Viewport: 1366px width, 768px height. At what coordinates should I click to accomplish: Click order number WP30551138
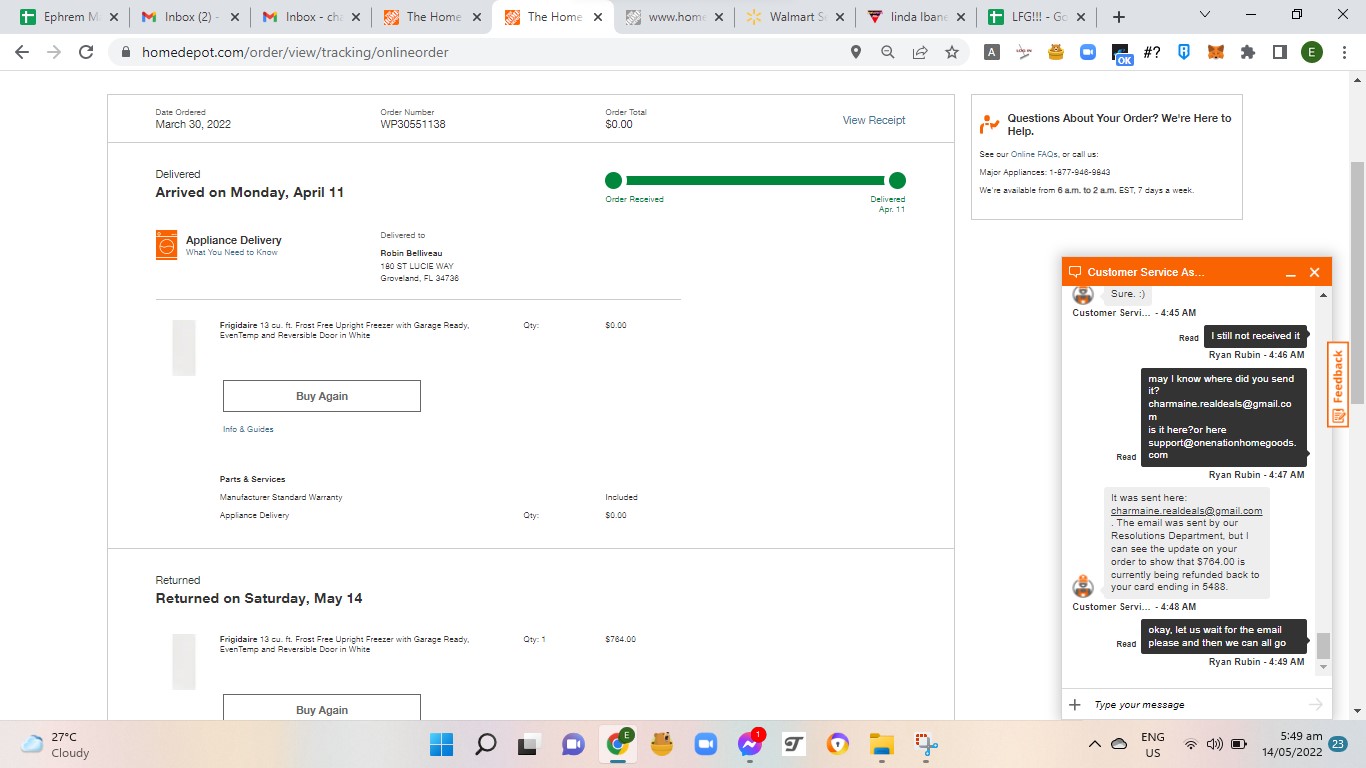pyautogui.click(x=413, y=124)
